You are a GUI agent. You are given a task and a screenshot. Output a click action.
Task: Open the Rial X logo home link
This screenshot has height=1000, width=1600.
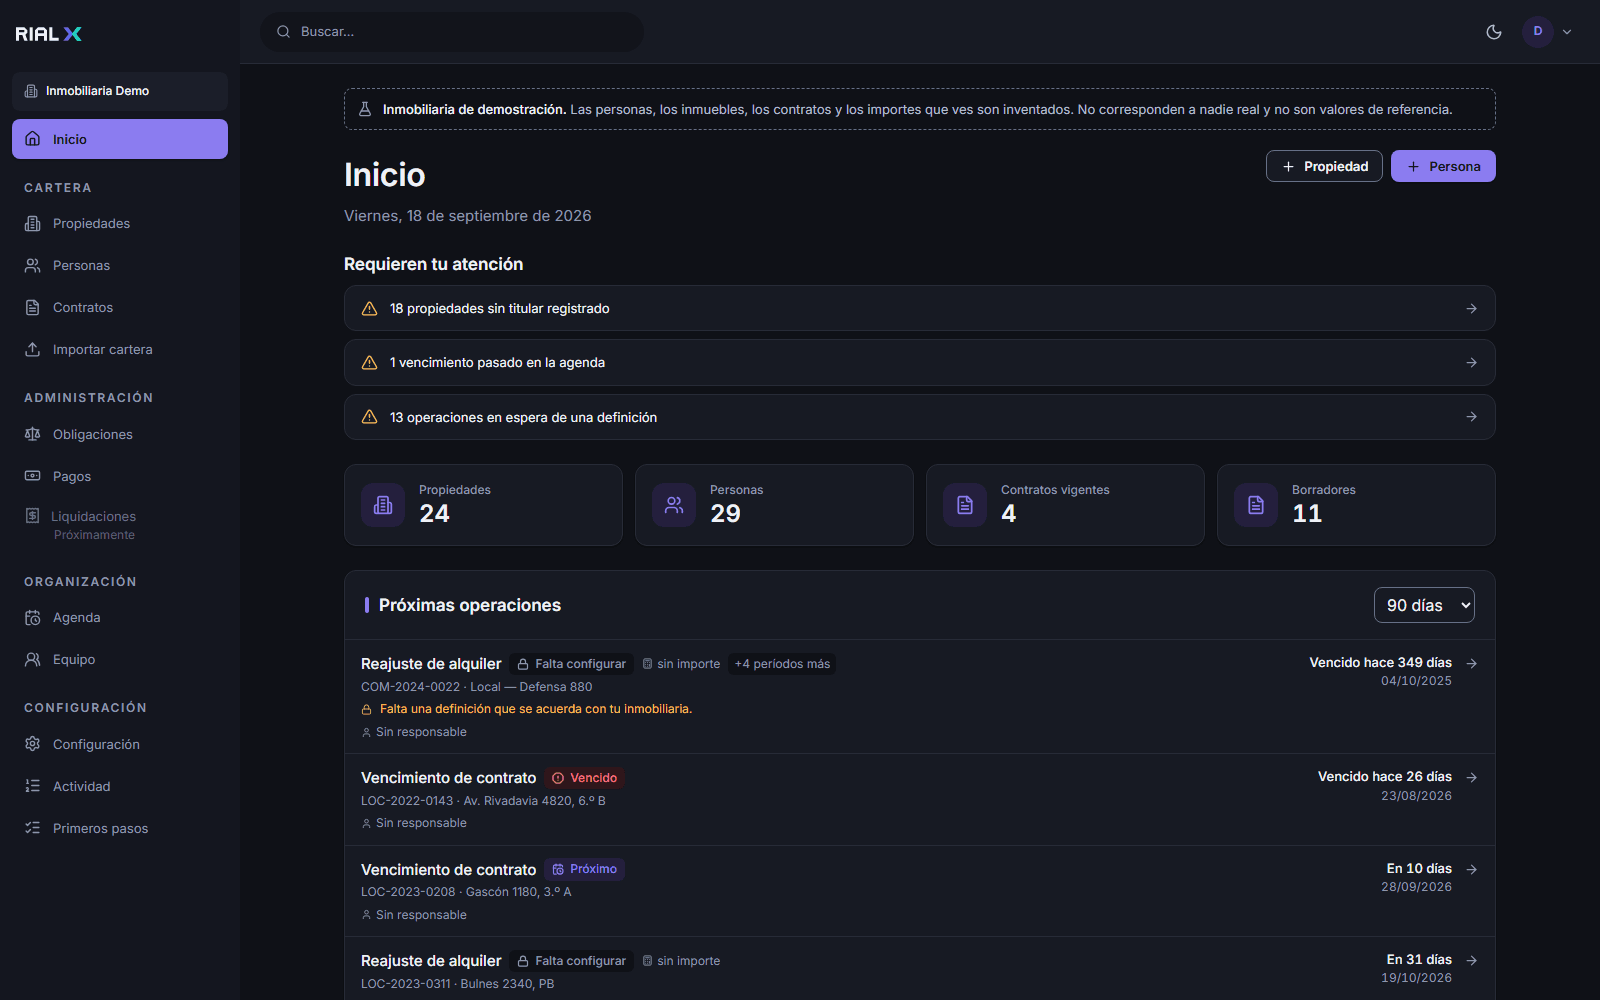pos(48,34)
